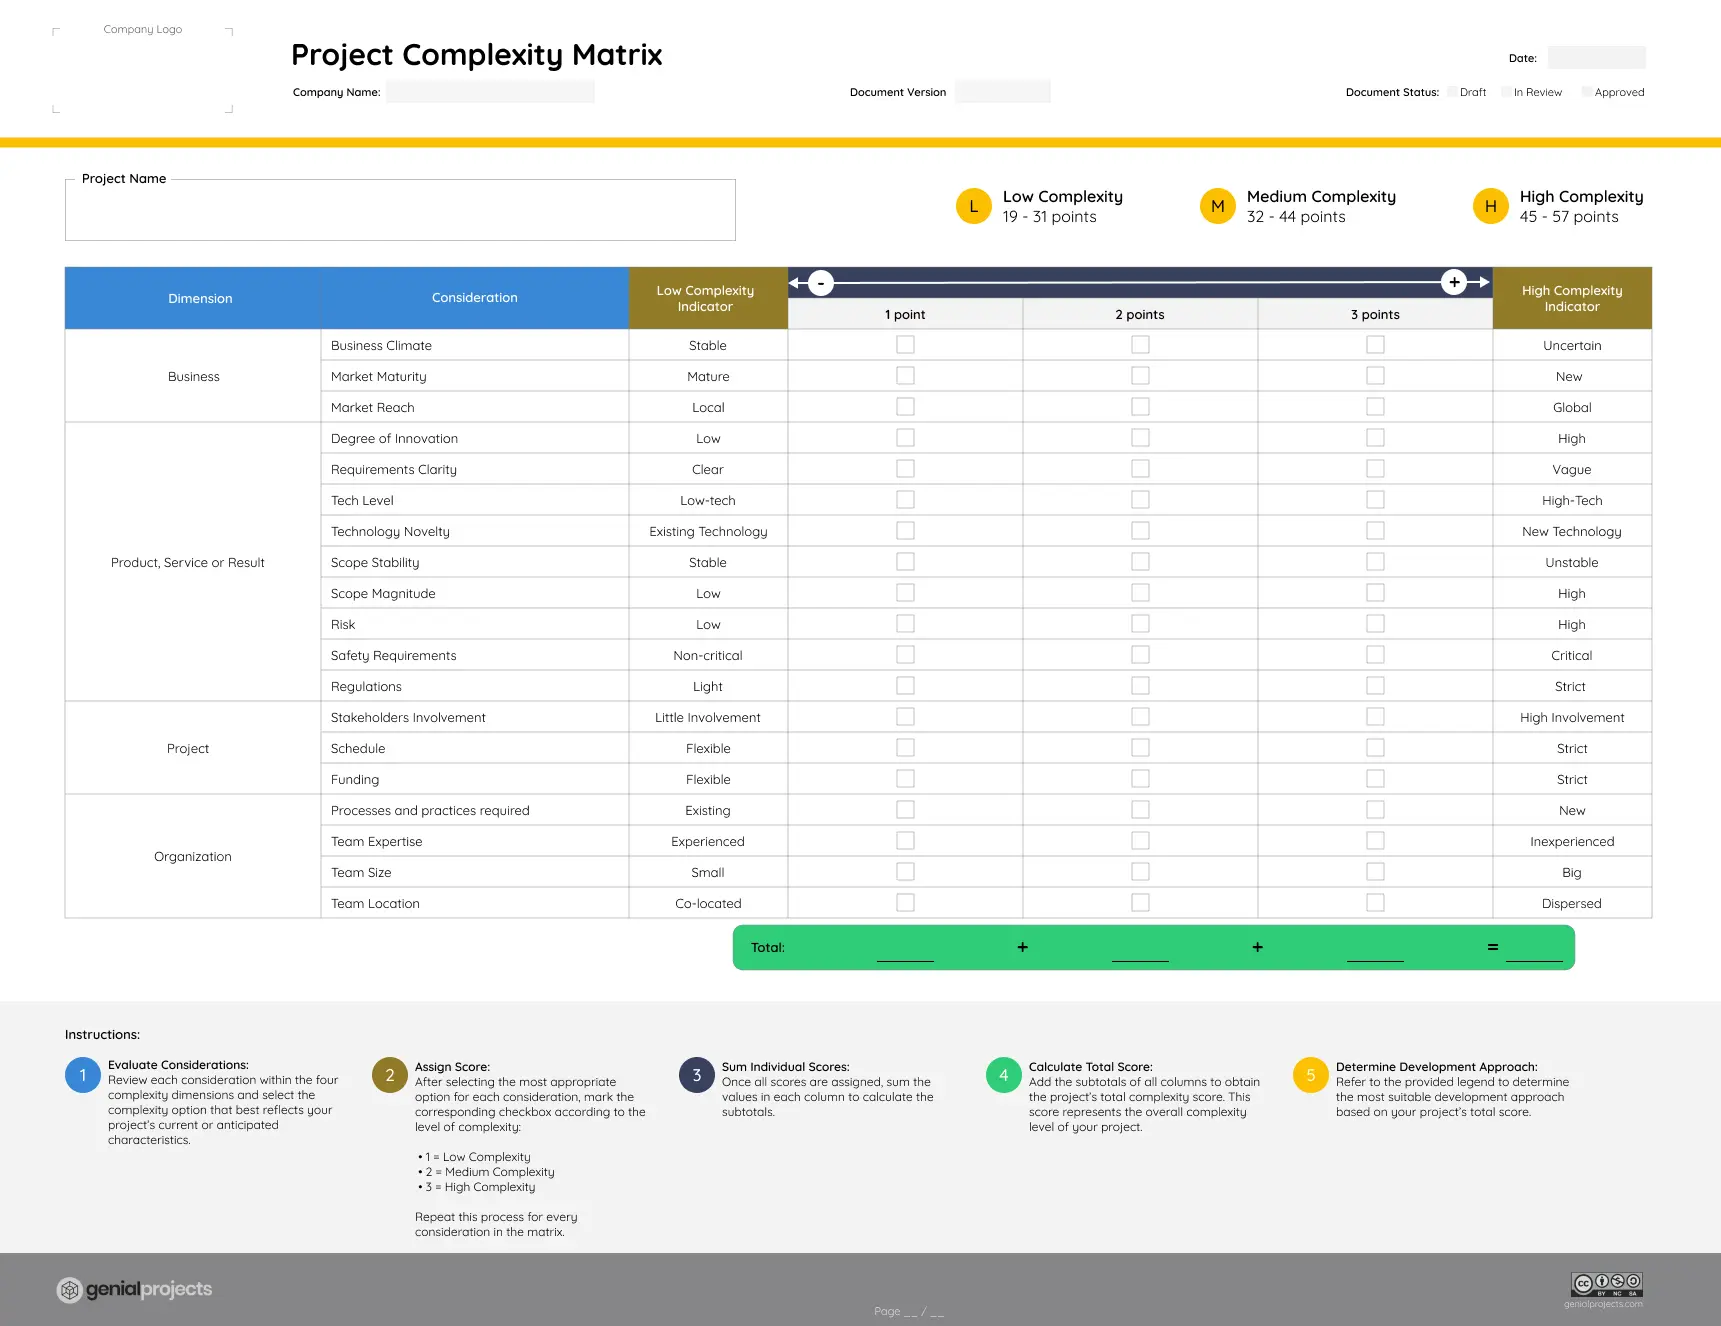Screen dimensions: 1721x1326
Task: Check the Draft document status box
Action: pyautogui.click(x=1452, y=91)
